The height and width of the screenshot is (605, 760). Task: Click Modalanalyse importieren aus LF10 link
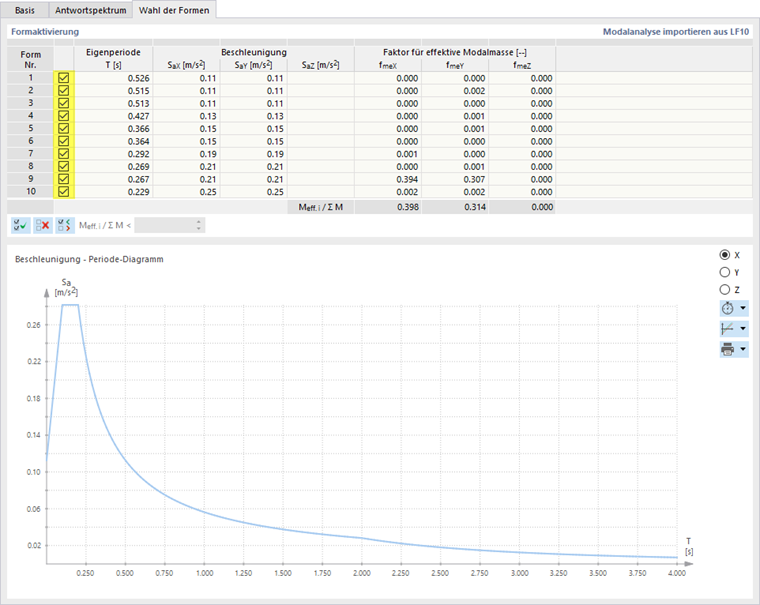pos(676,32)
